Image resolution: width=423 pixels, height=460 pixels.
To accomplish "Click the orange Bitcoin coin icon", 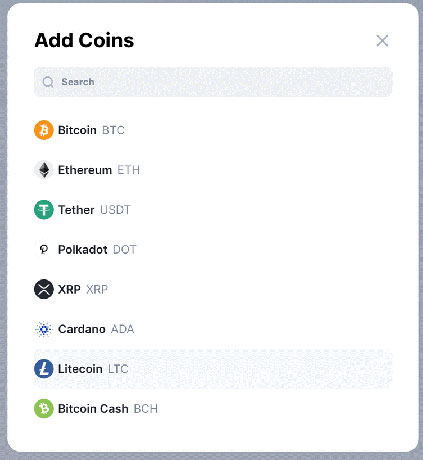I will pyautogui.click(x=44, y=130).
